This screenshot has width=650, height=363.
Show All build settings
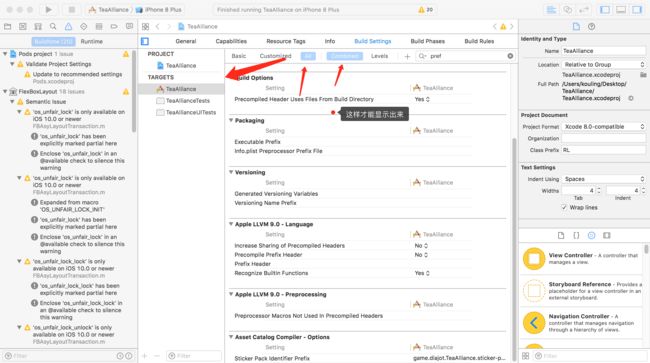point(308,56)
